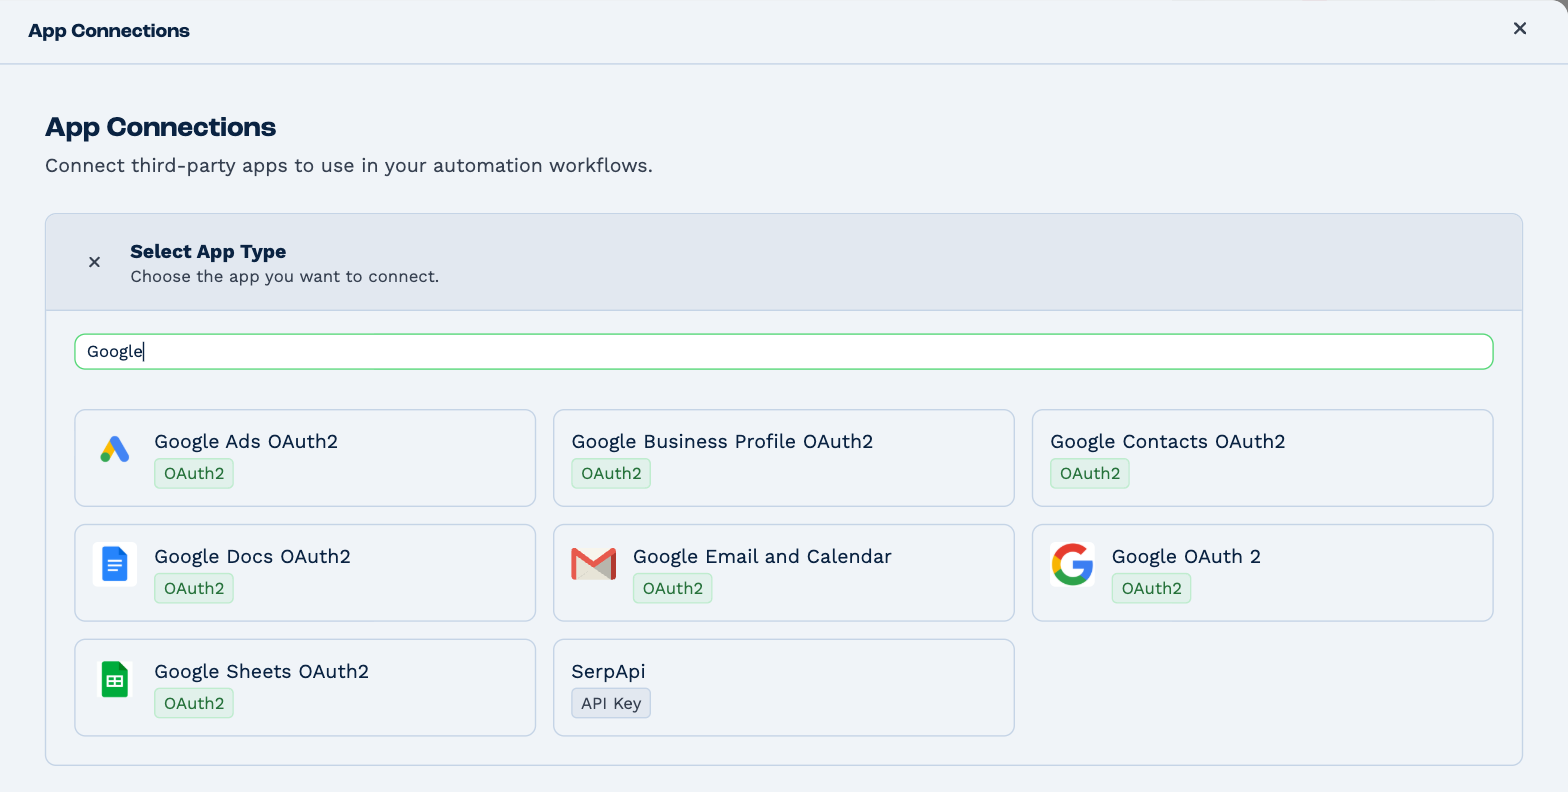Screen dimensions: 1568x792
Task: Click the large App Connections page heading
Action: point(161,127)
